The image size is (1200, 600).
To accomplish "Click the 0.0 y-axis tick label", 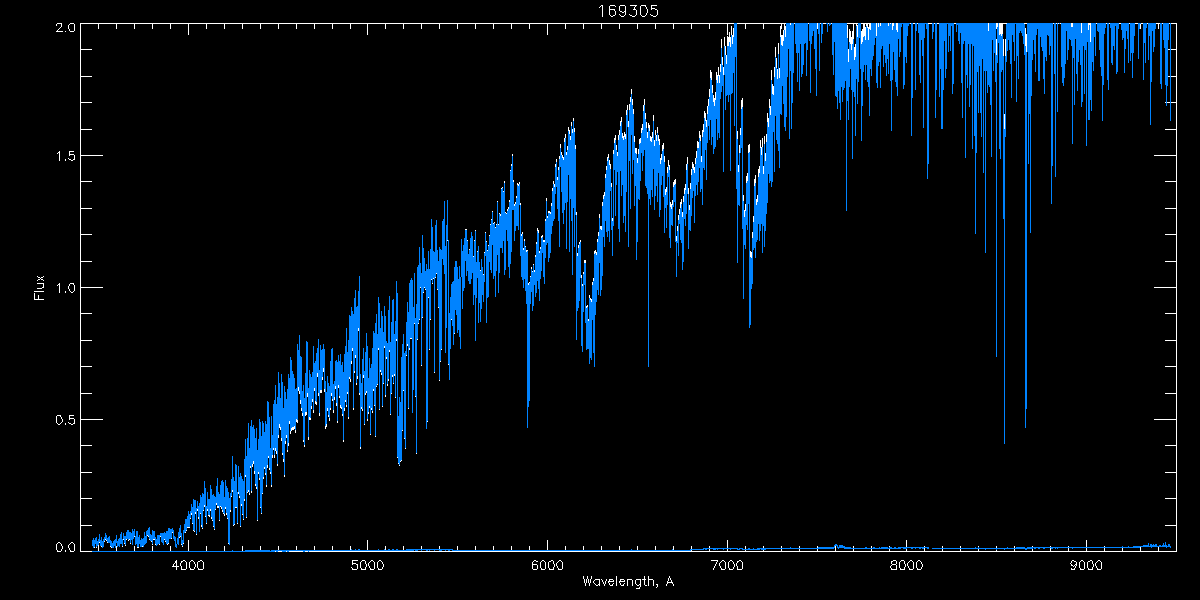I will (63, 546).
